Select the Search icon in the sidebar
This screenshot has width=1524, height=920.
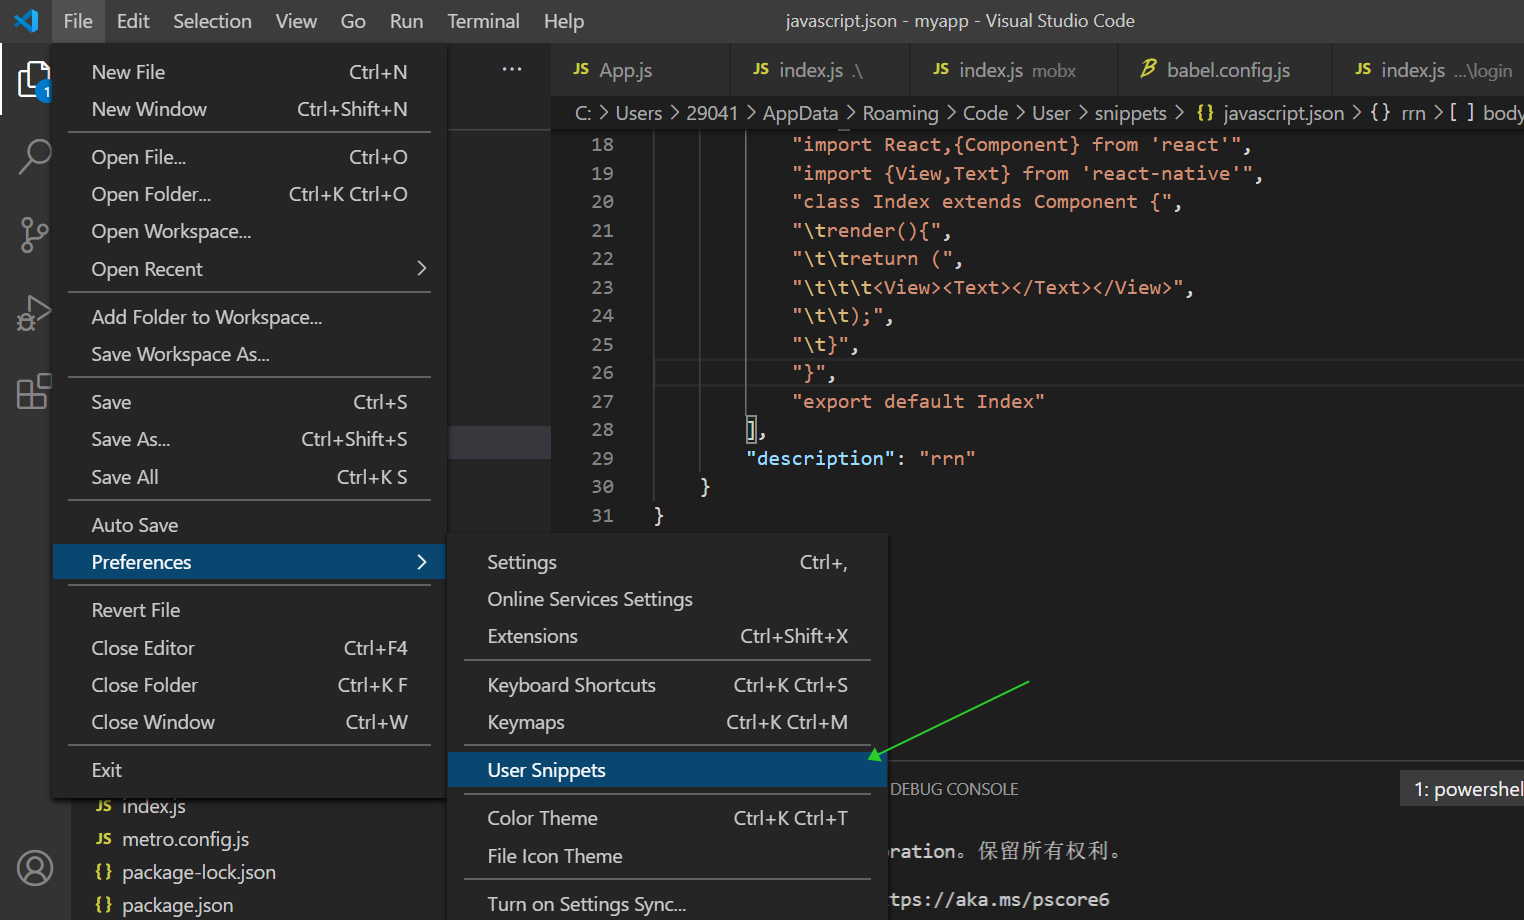[x=35, y=157]
